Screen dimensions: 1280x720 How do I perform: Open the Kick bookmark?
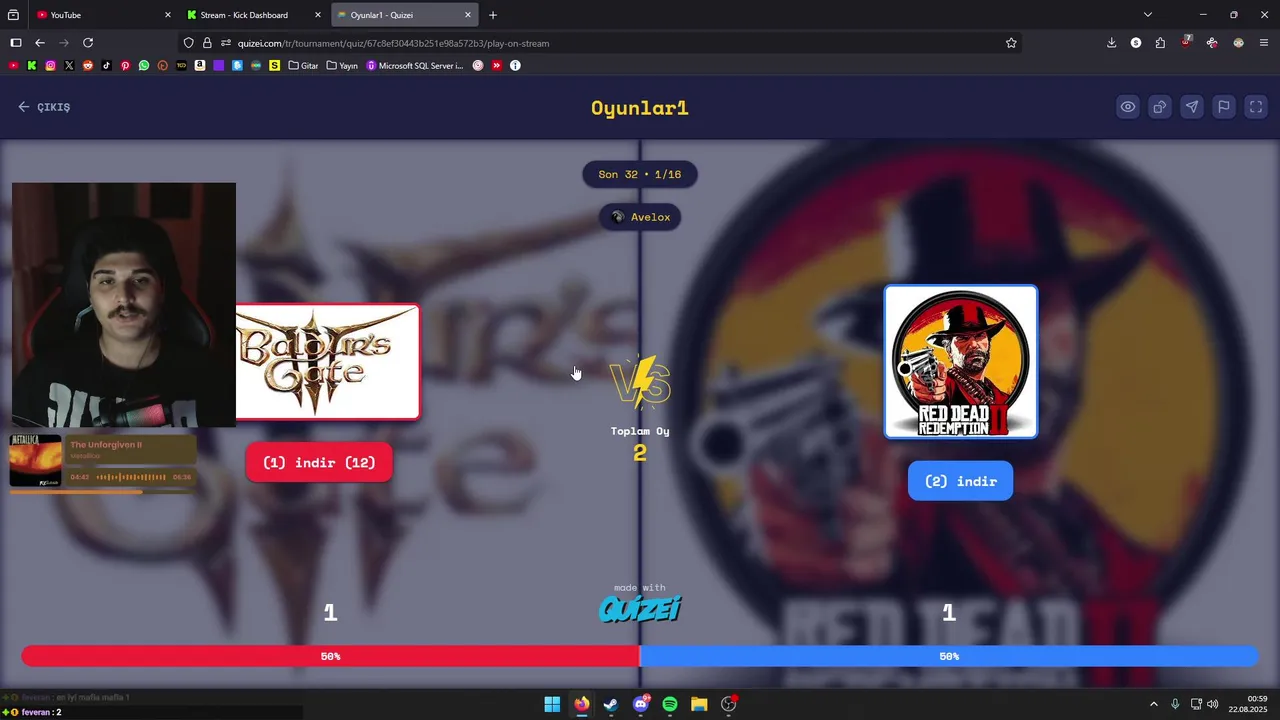tap(32, 66)
